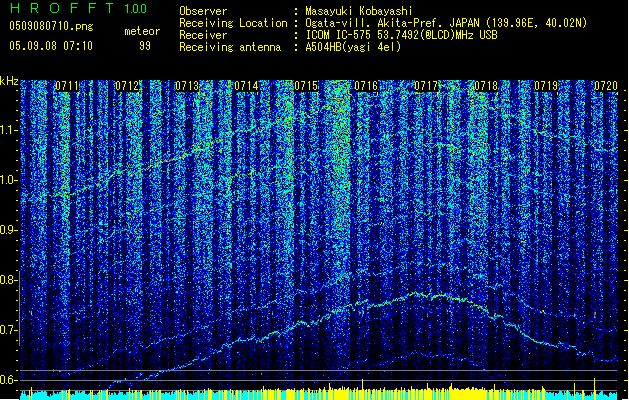Screen dimensions: 629x400
Task: Click the kHz axis unit label
Action: coord(9,80)
